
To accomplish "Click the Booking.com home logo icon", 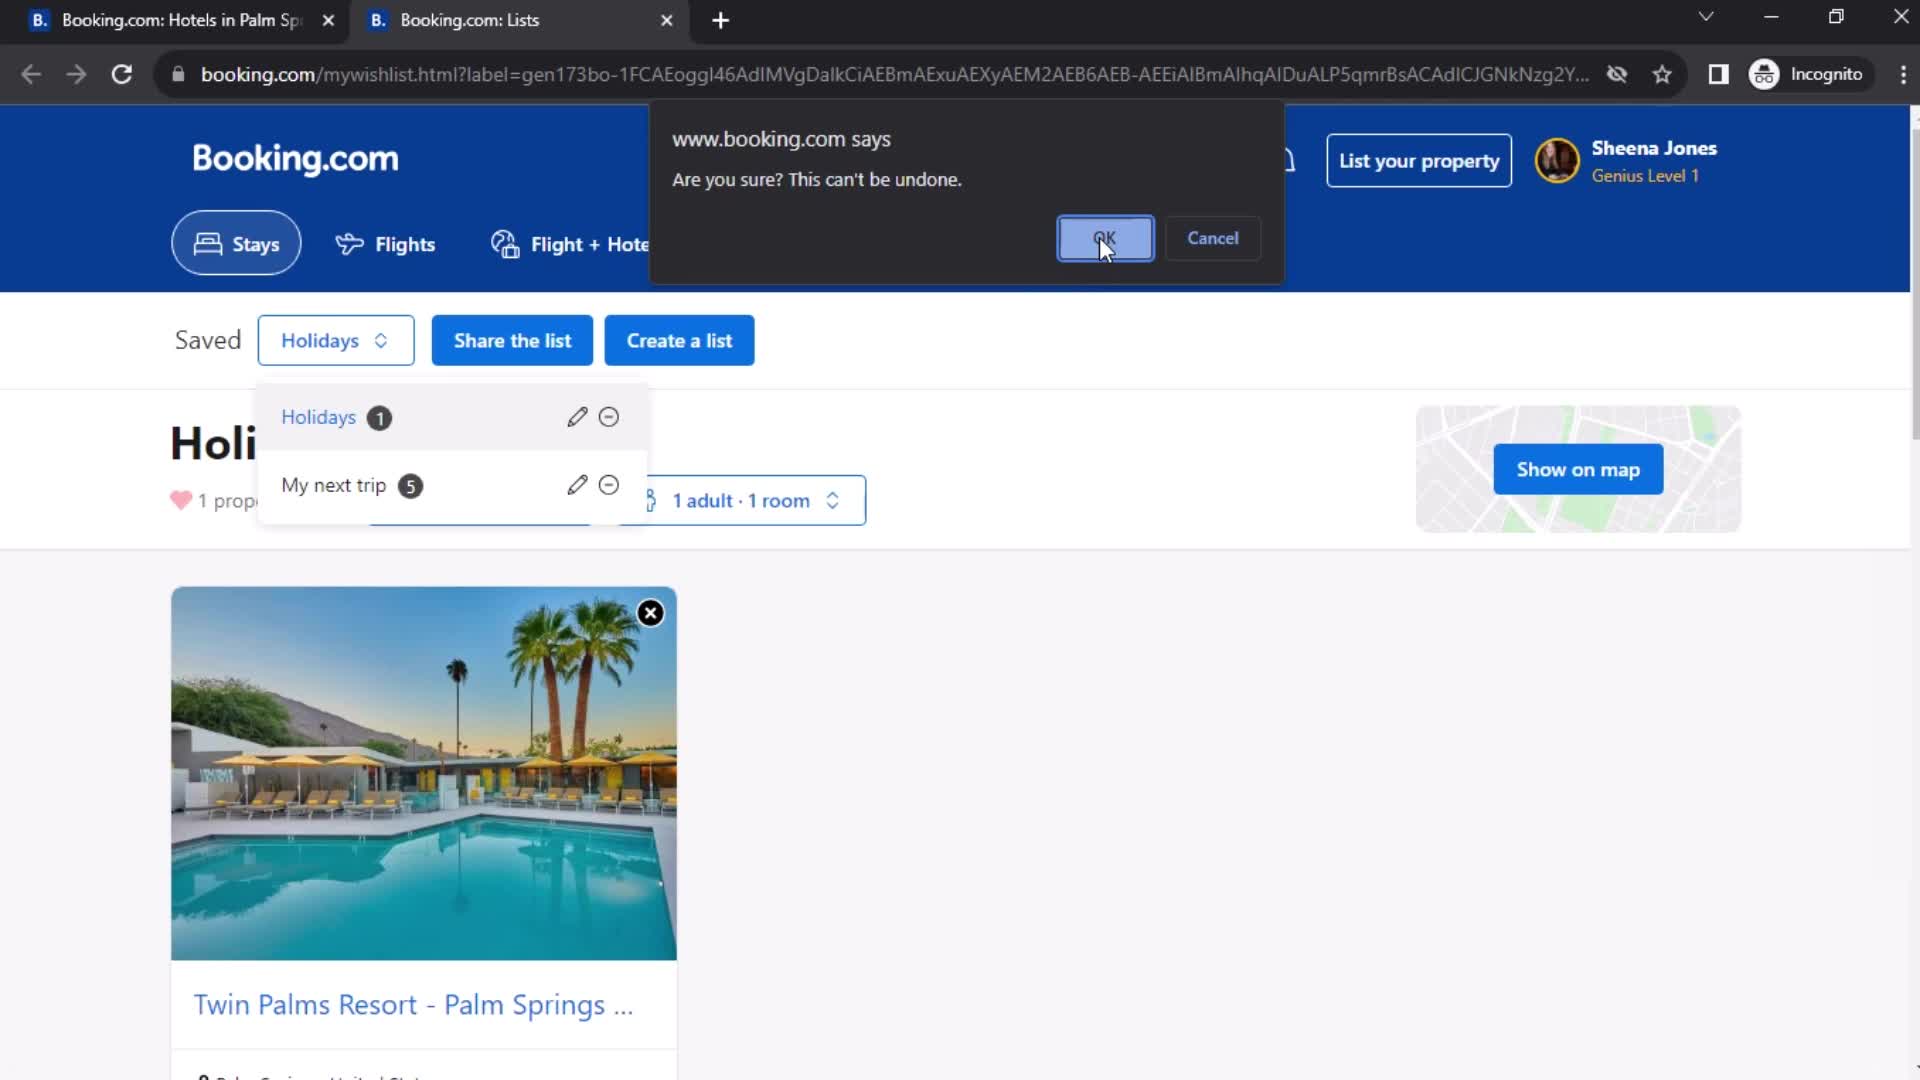I will click(x=295, y=160).
